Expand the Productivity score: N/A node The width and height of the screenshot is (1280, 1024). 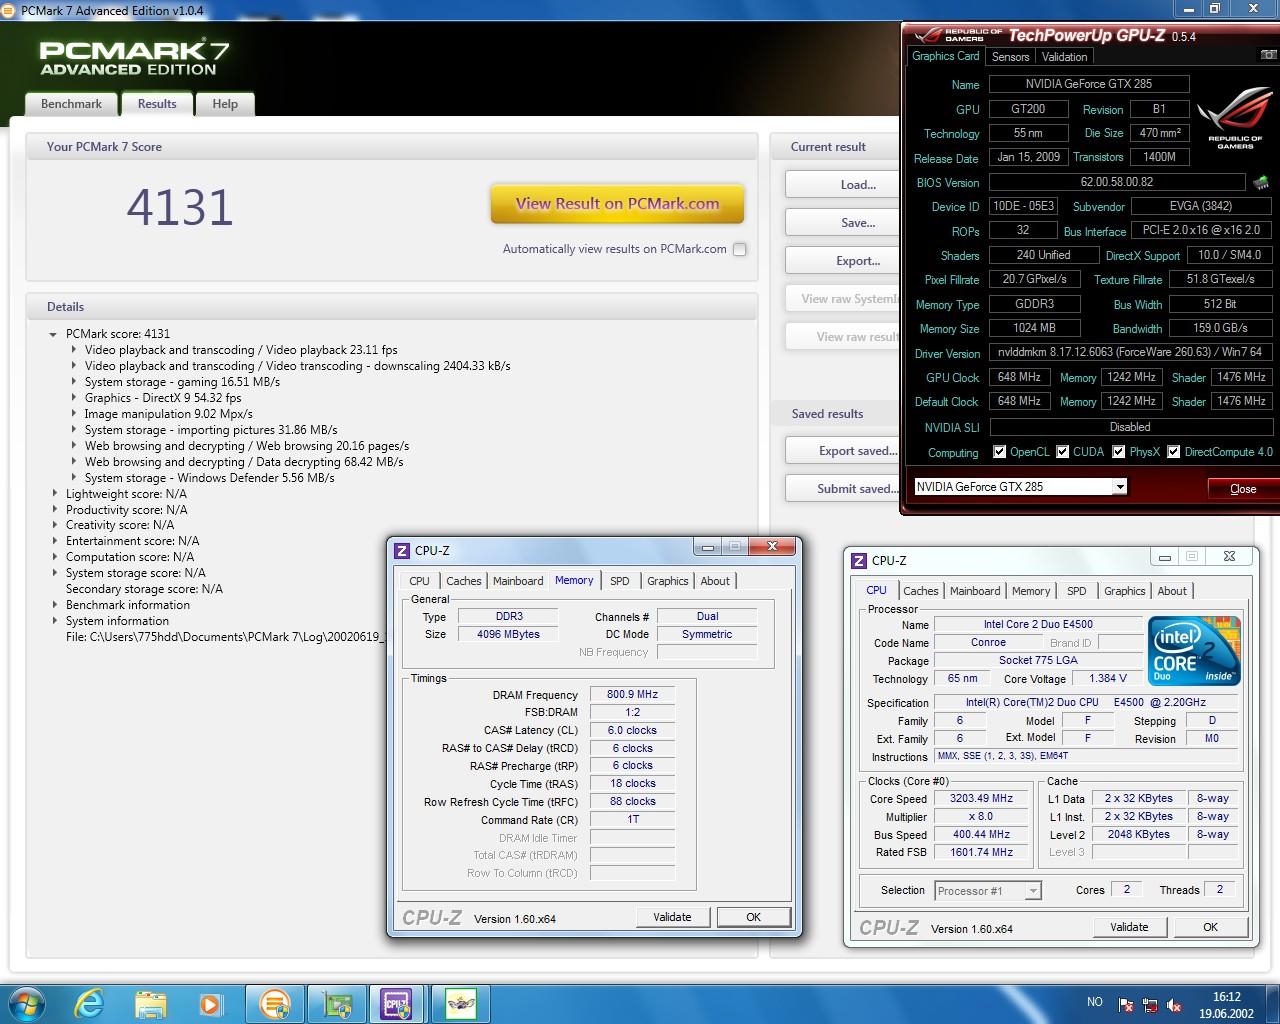click(x=55, y=510)
